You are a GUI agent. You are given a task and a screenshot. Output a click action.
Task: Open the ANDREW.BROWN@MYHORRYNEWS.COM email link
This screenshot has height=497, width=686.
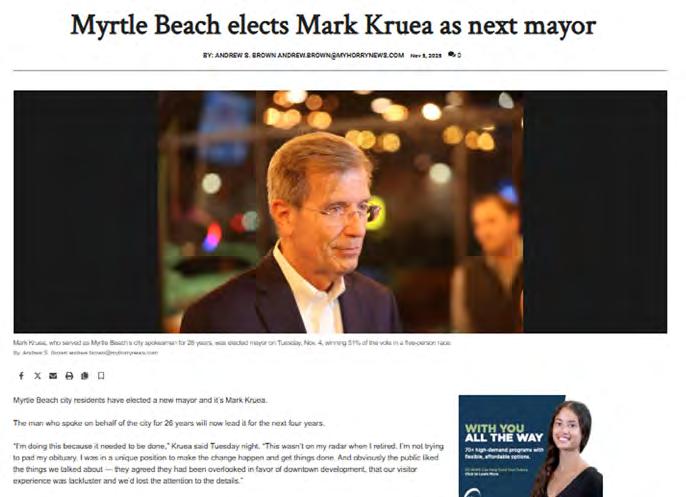pyautogui.click(x=341, y=55)
